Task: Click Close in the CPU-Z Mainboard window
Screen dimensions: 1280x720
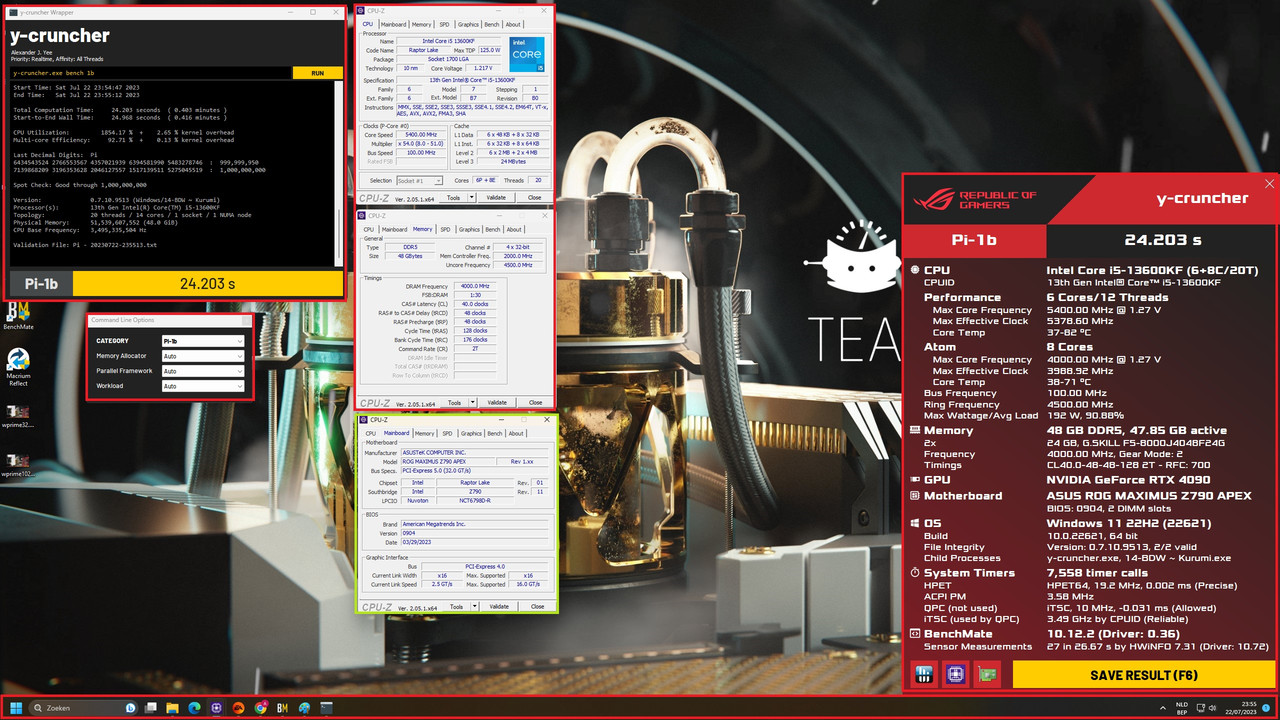Action: [538, 607]
